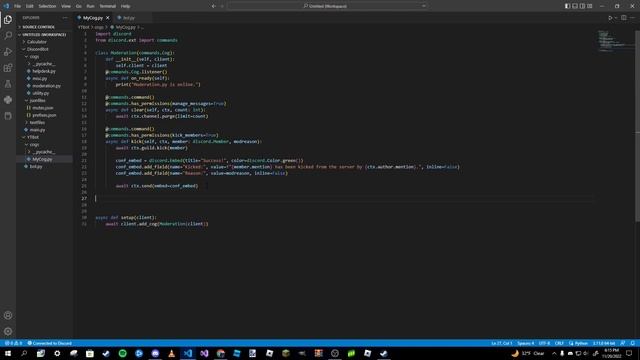The width and height of the screenshot is (640, 360).
Task: Open the Manage gear in activity bar
Action: coord(8,331)
